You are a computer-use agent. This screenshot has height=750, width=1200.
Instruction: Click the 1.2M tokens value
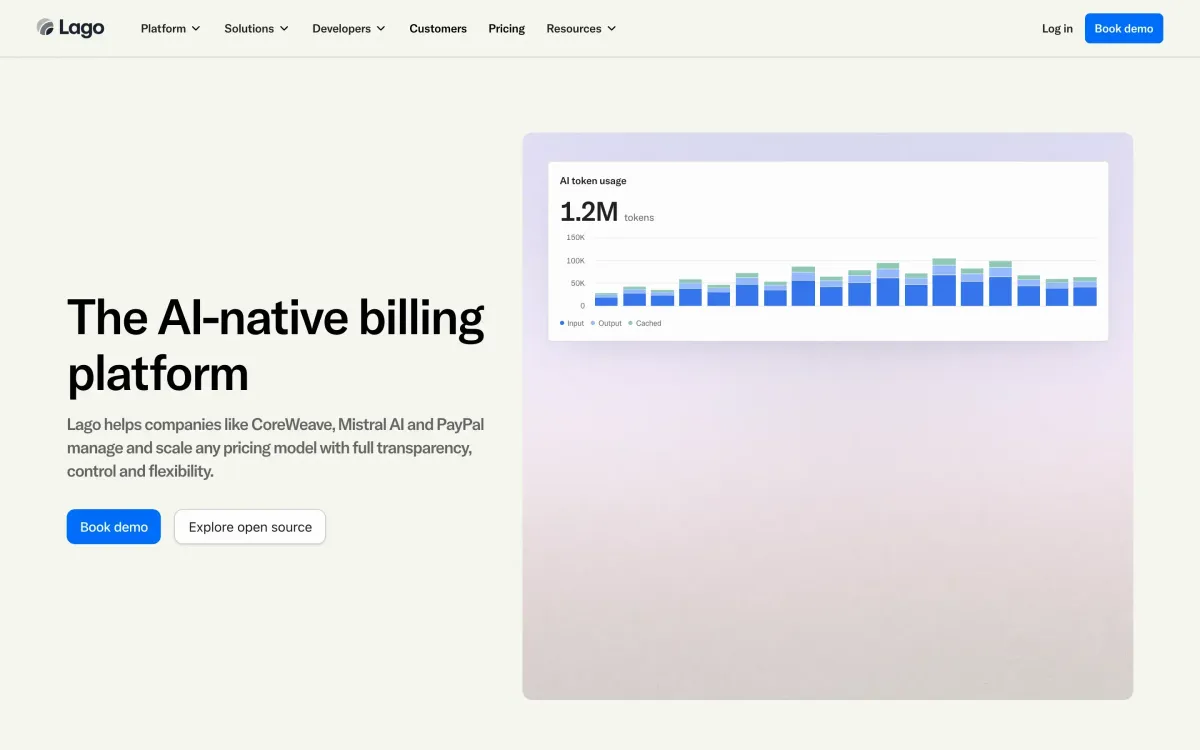607,212
